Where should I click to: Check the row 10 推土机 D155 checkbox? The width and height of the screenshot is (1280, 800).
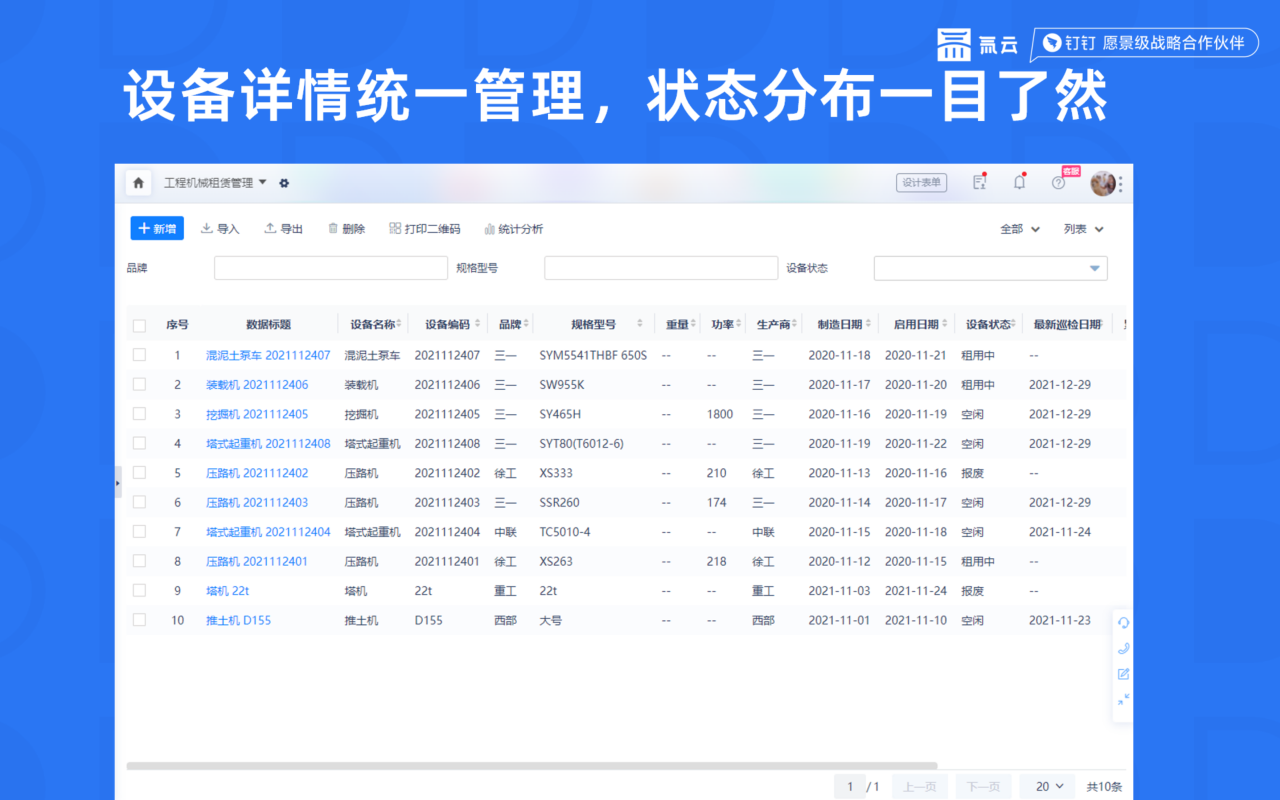tap(139, 620)
